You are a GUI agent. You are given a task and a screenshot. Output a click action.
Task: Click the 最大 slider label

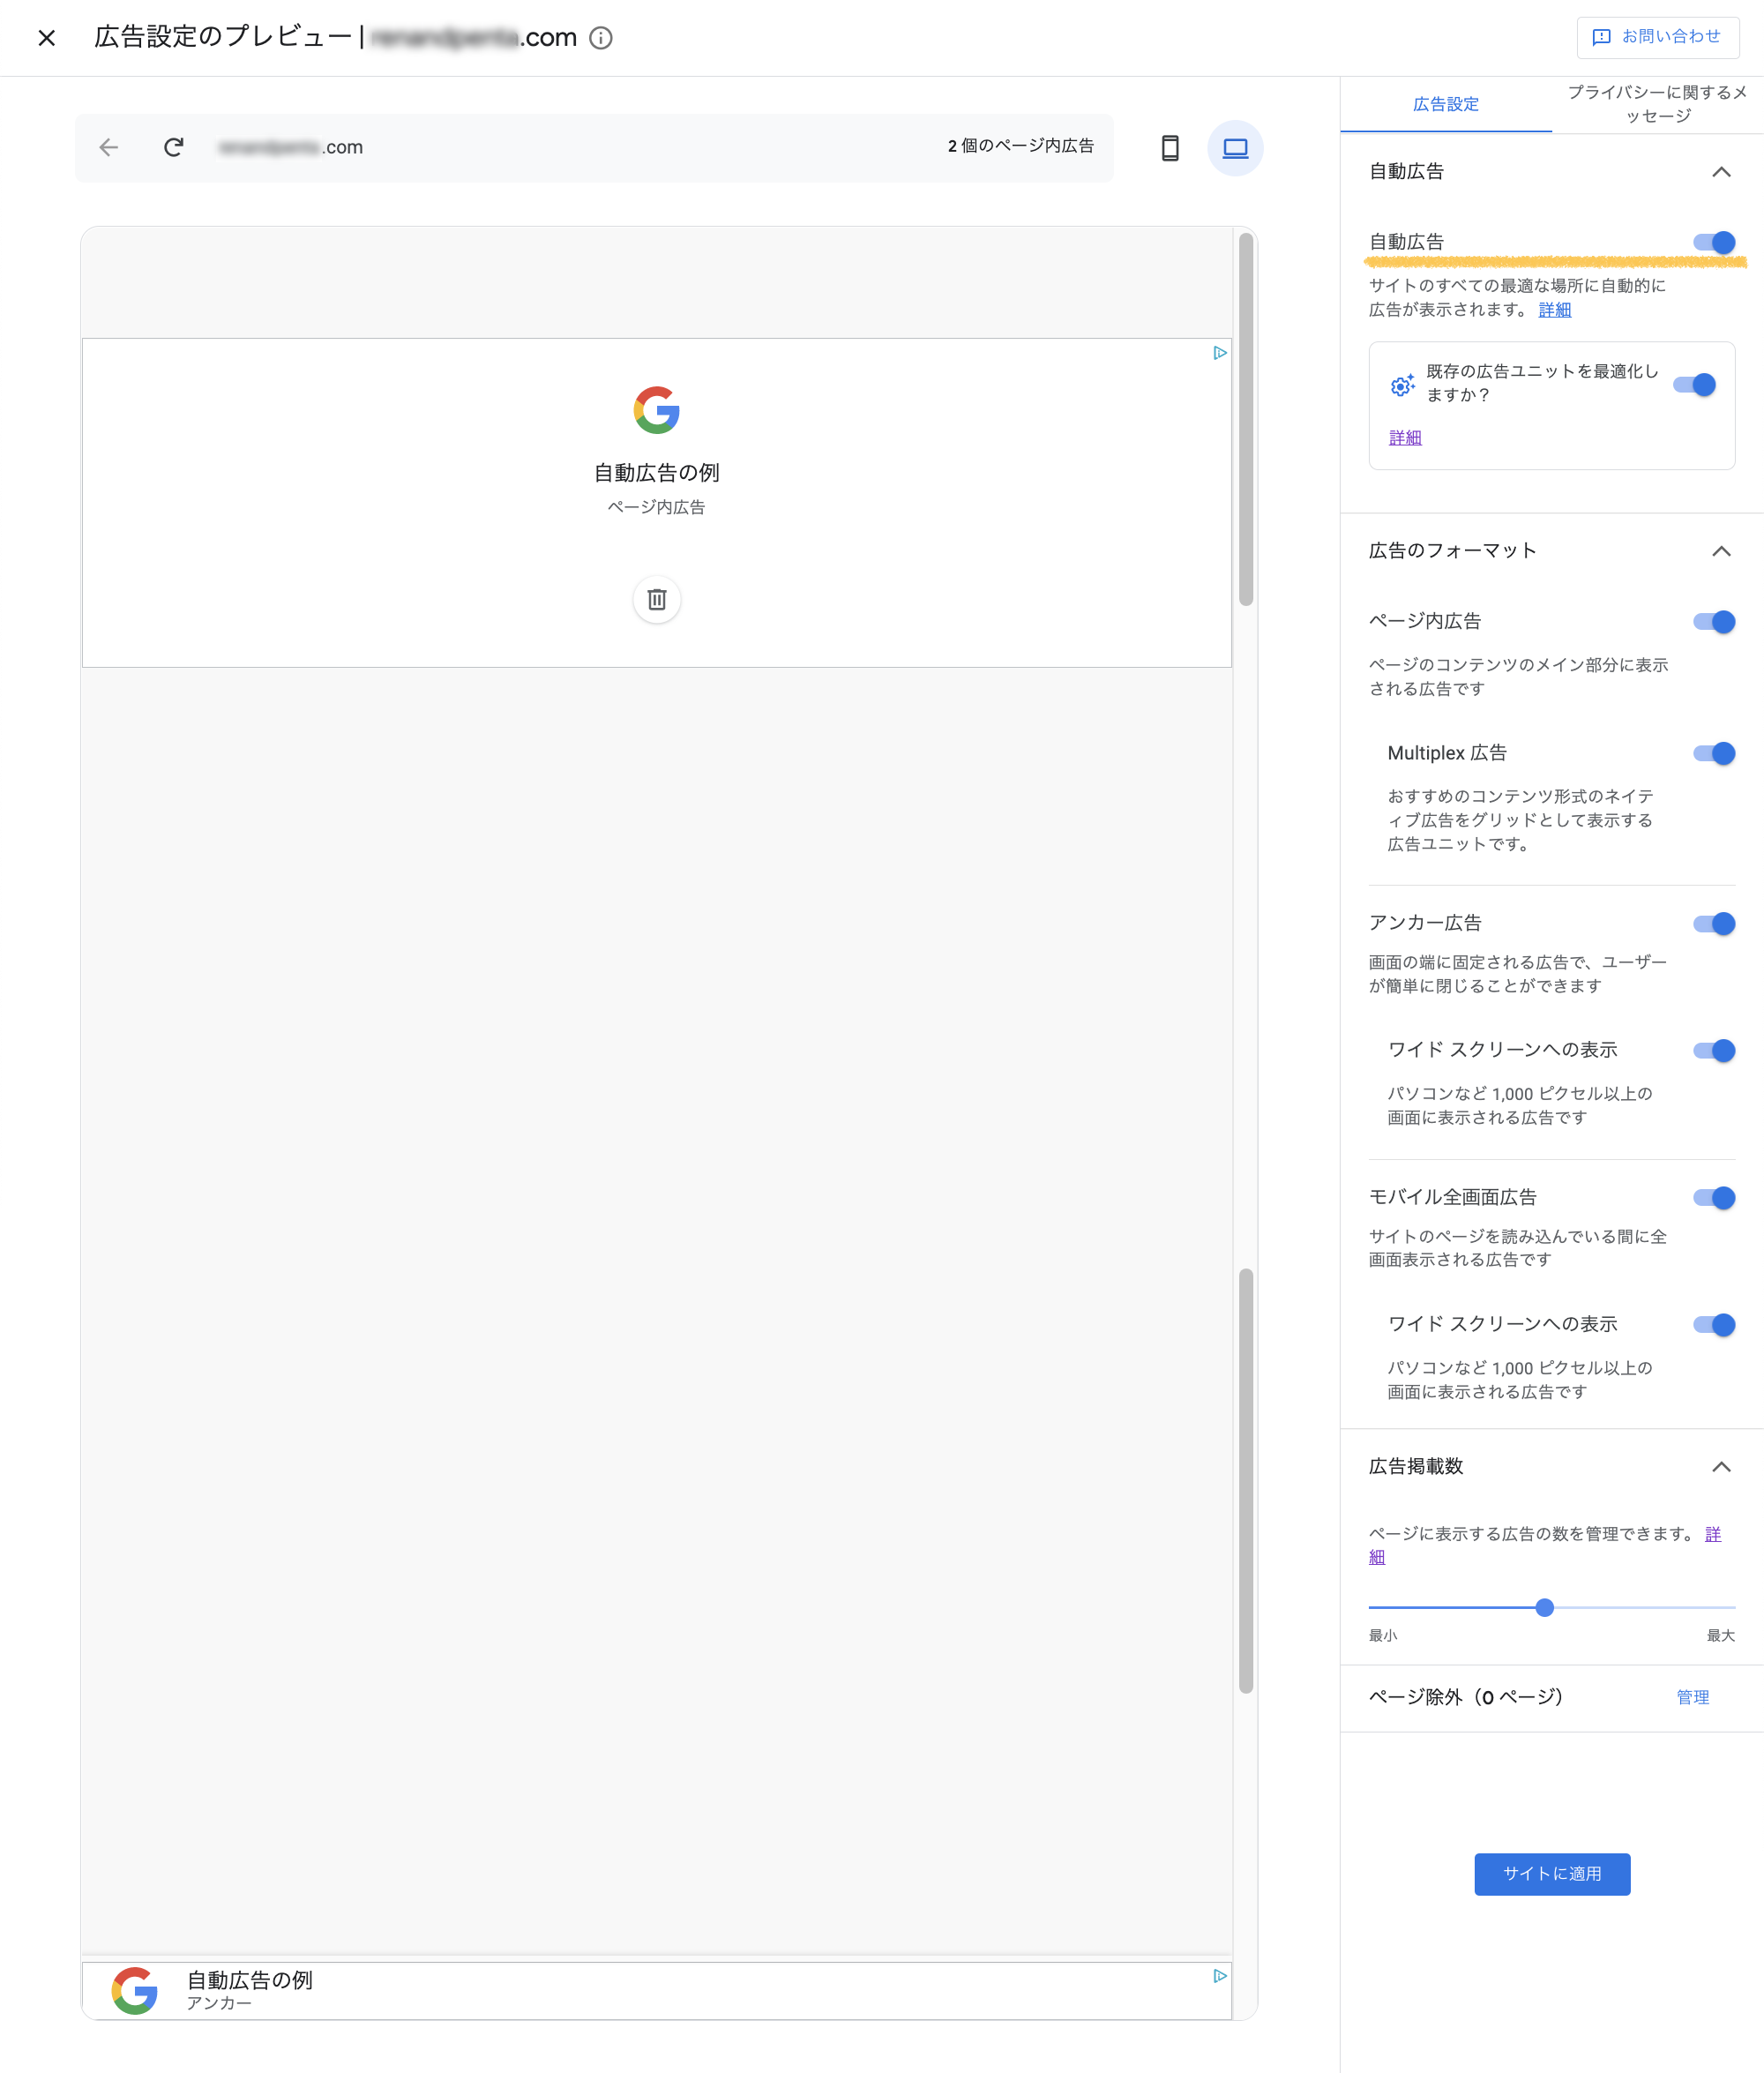[x=1720, y=1636]
